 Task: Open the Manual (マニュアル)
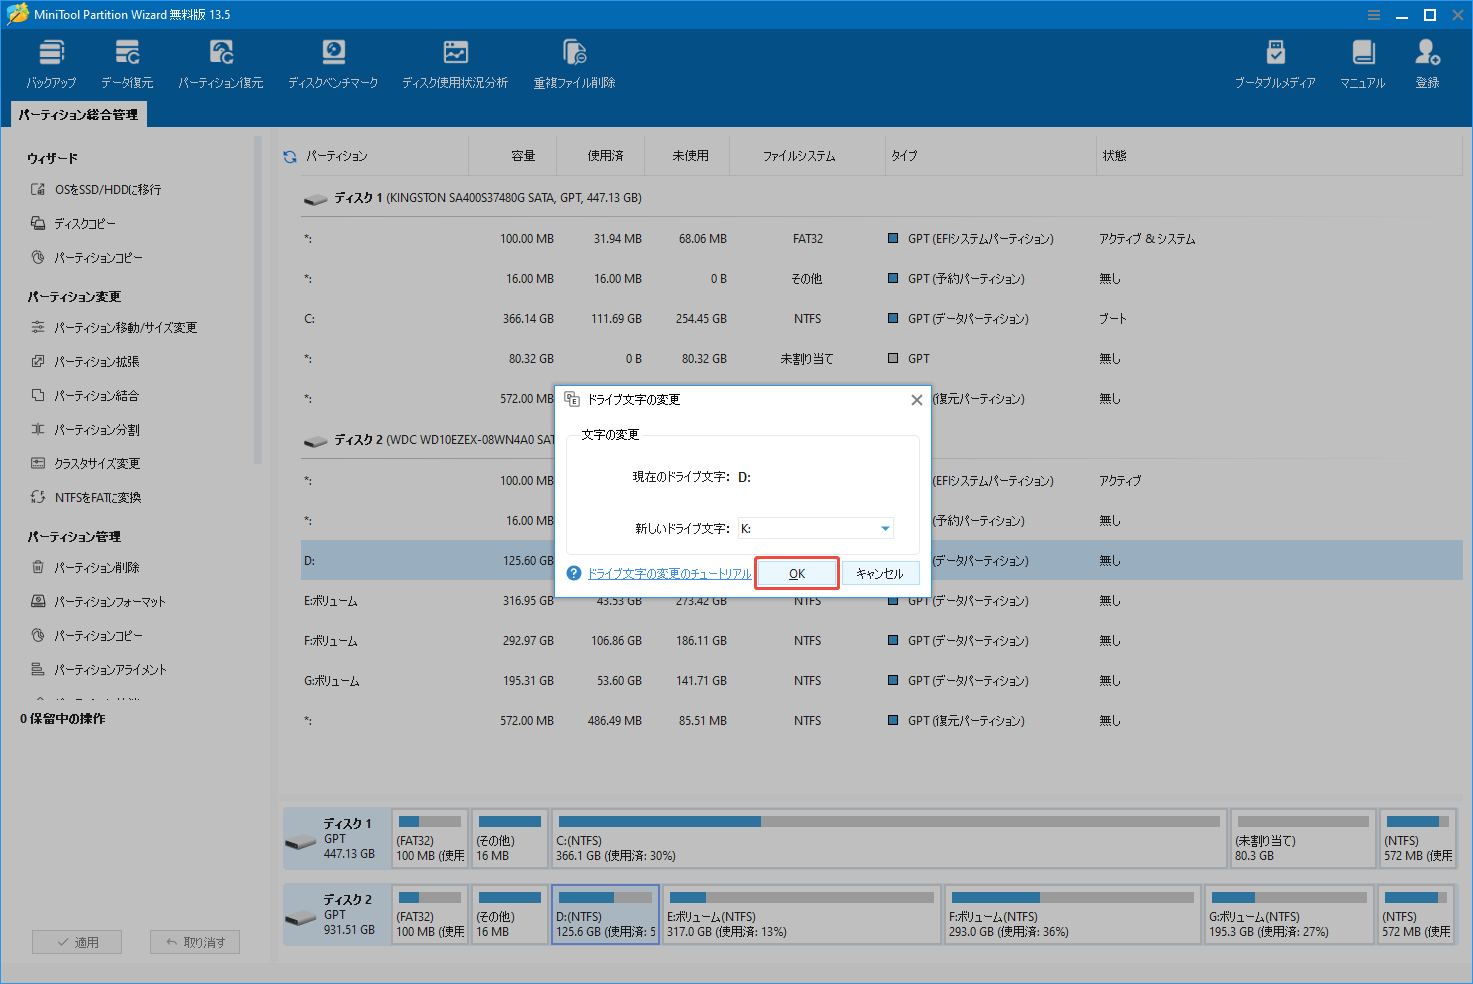(1361, 63)
